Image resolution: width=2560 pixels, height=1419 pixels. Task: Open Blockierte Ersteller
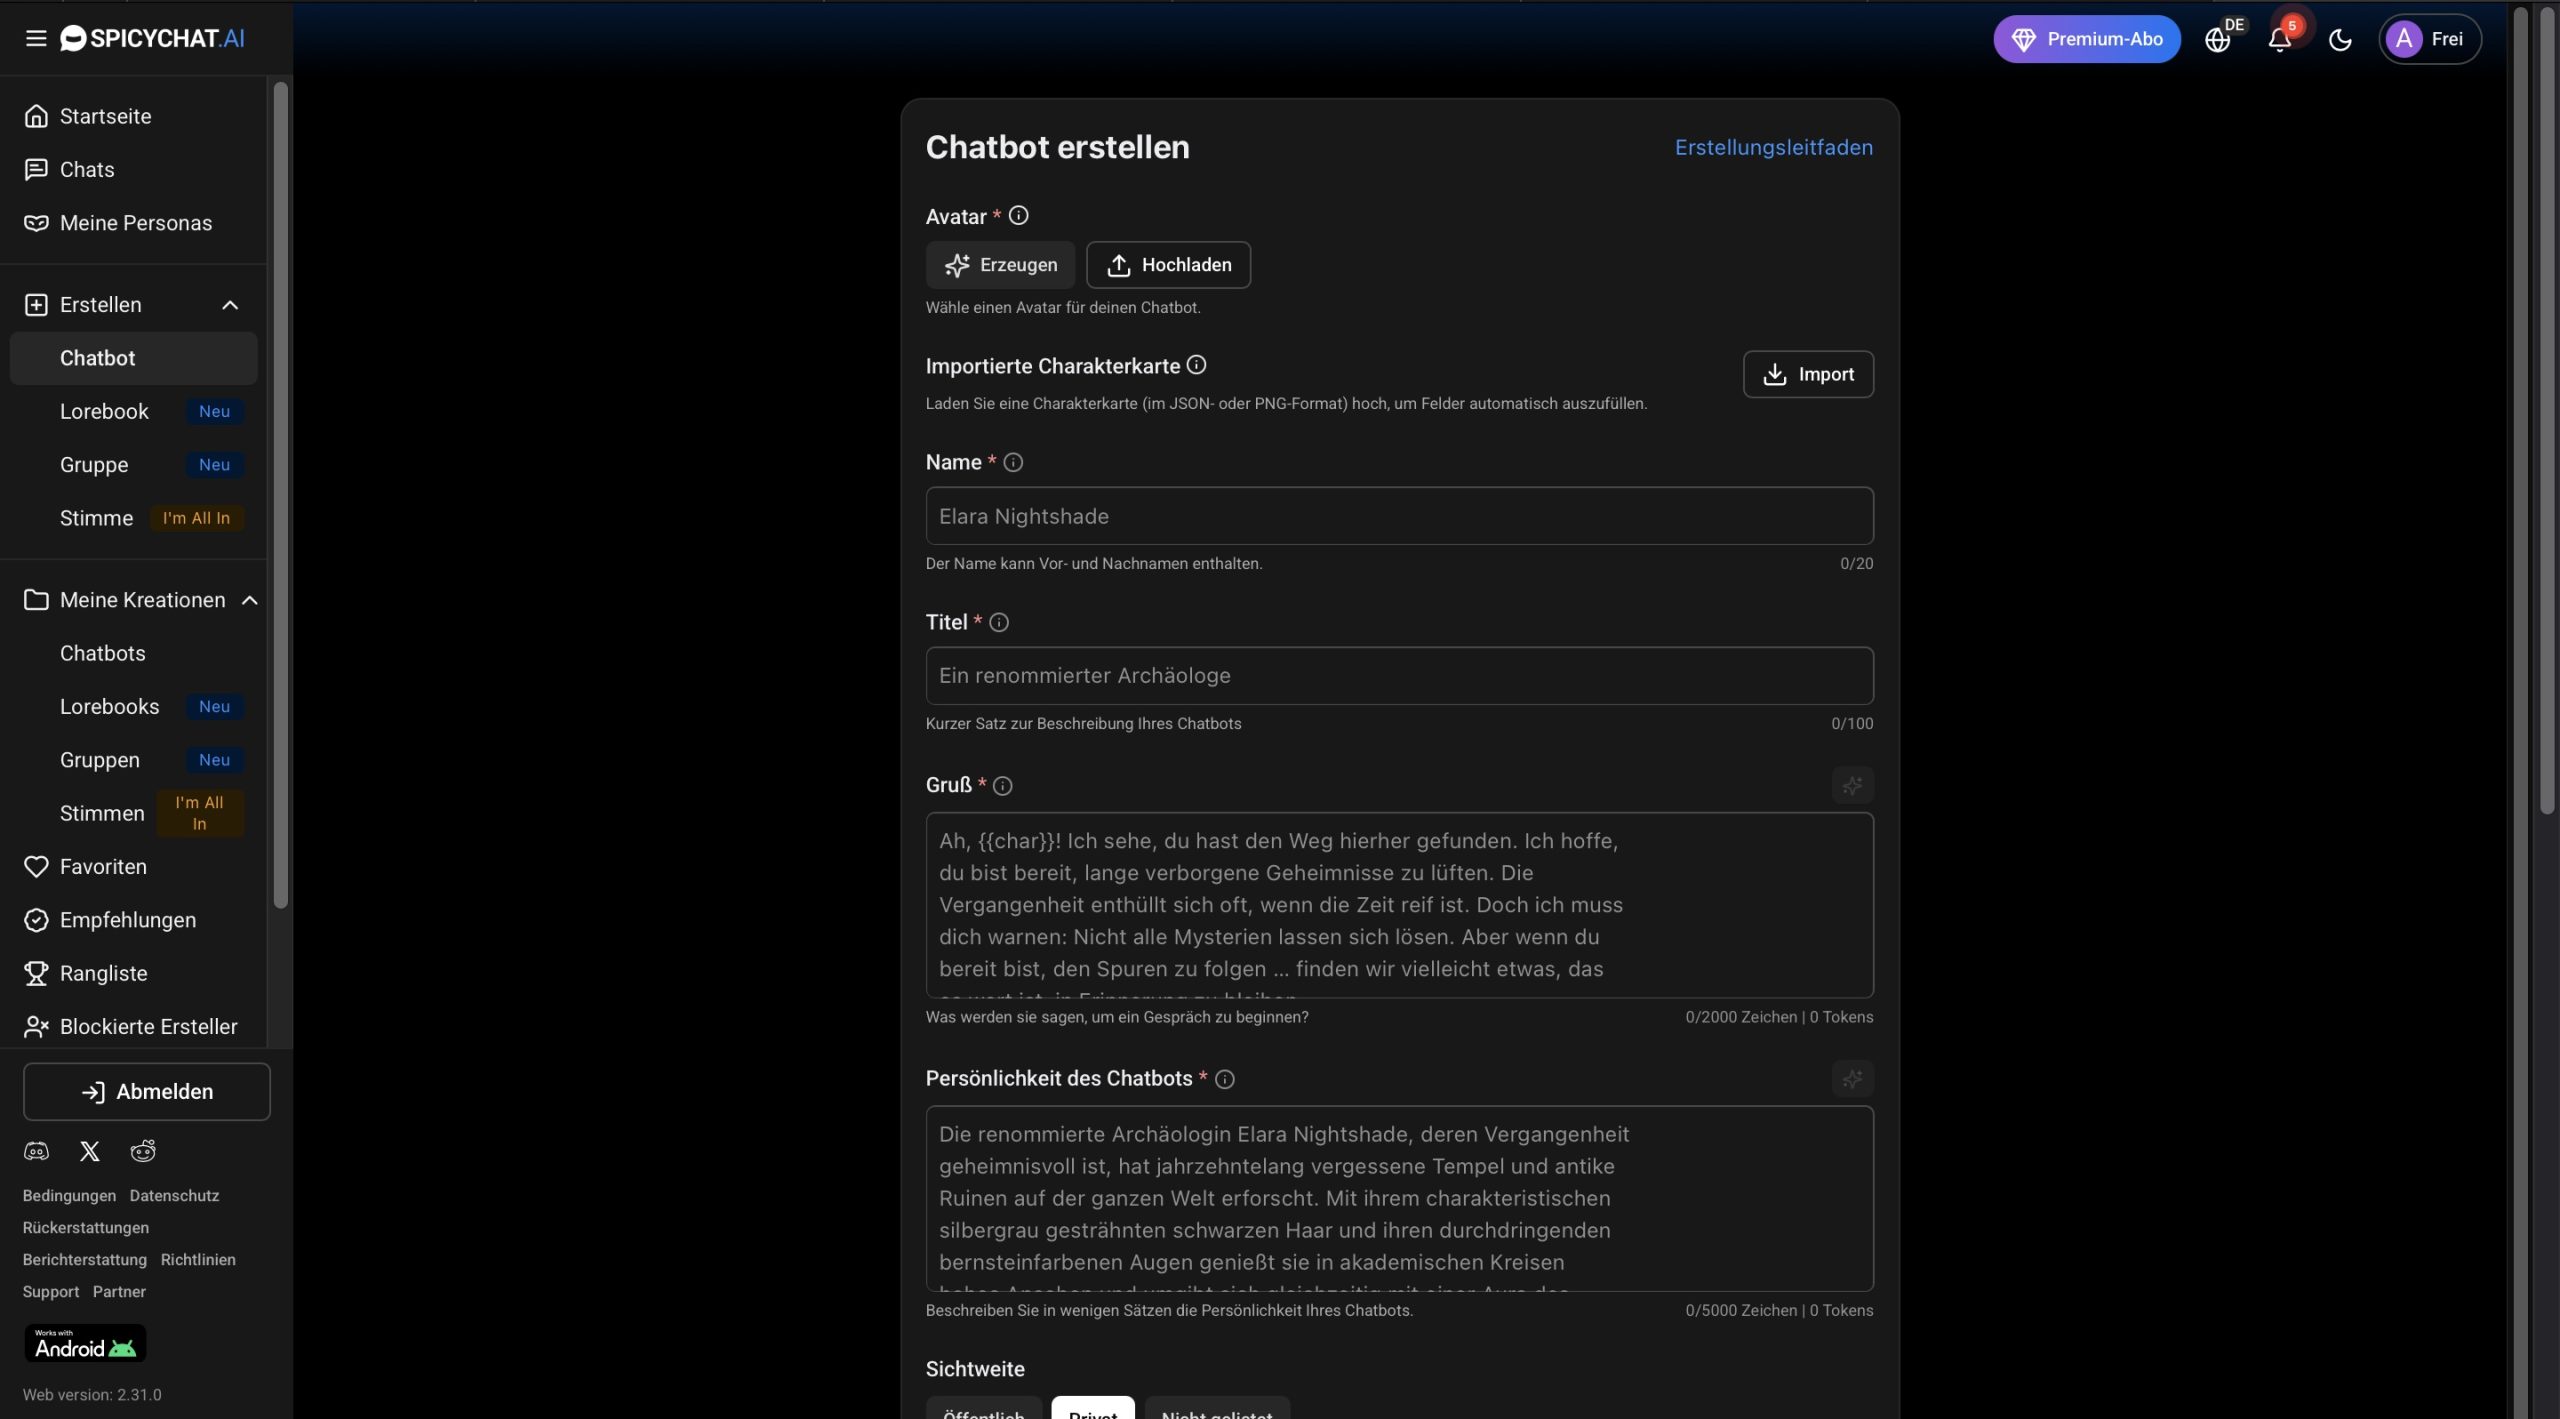(133, 1026)
